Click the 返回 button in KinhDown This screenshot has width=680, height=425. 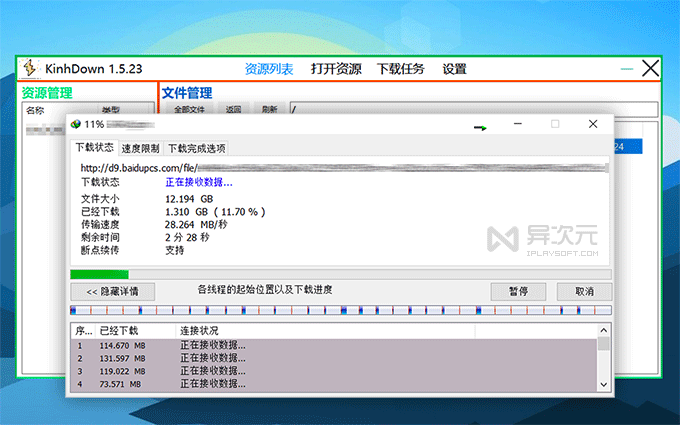click(233, 109)
